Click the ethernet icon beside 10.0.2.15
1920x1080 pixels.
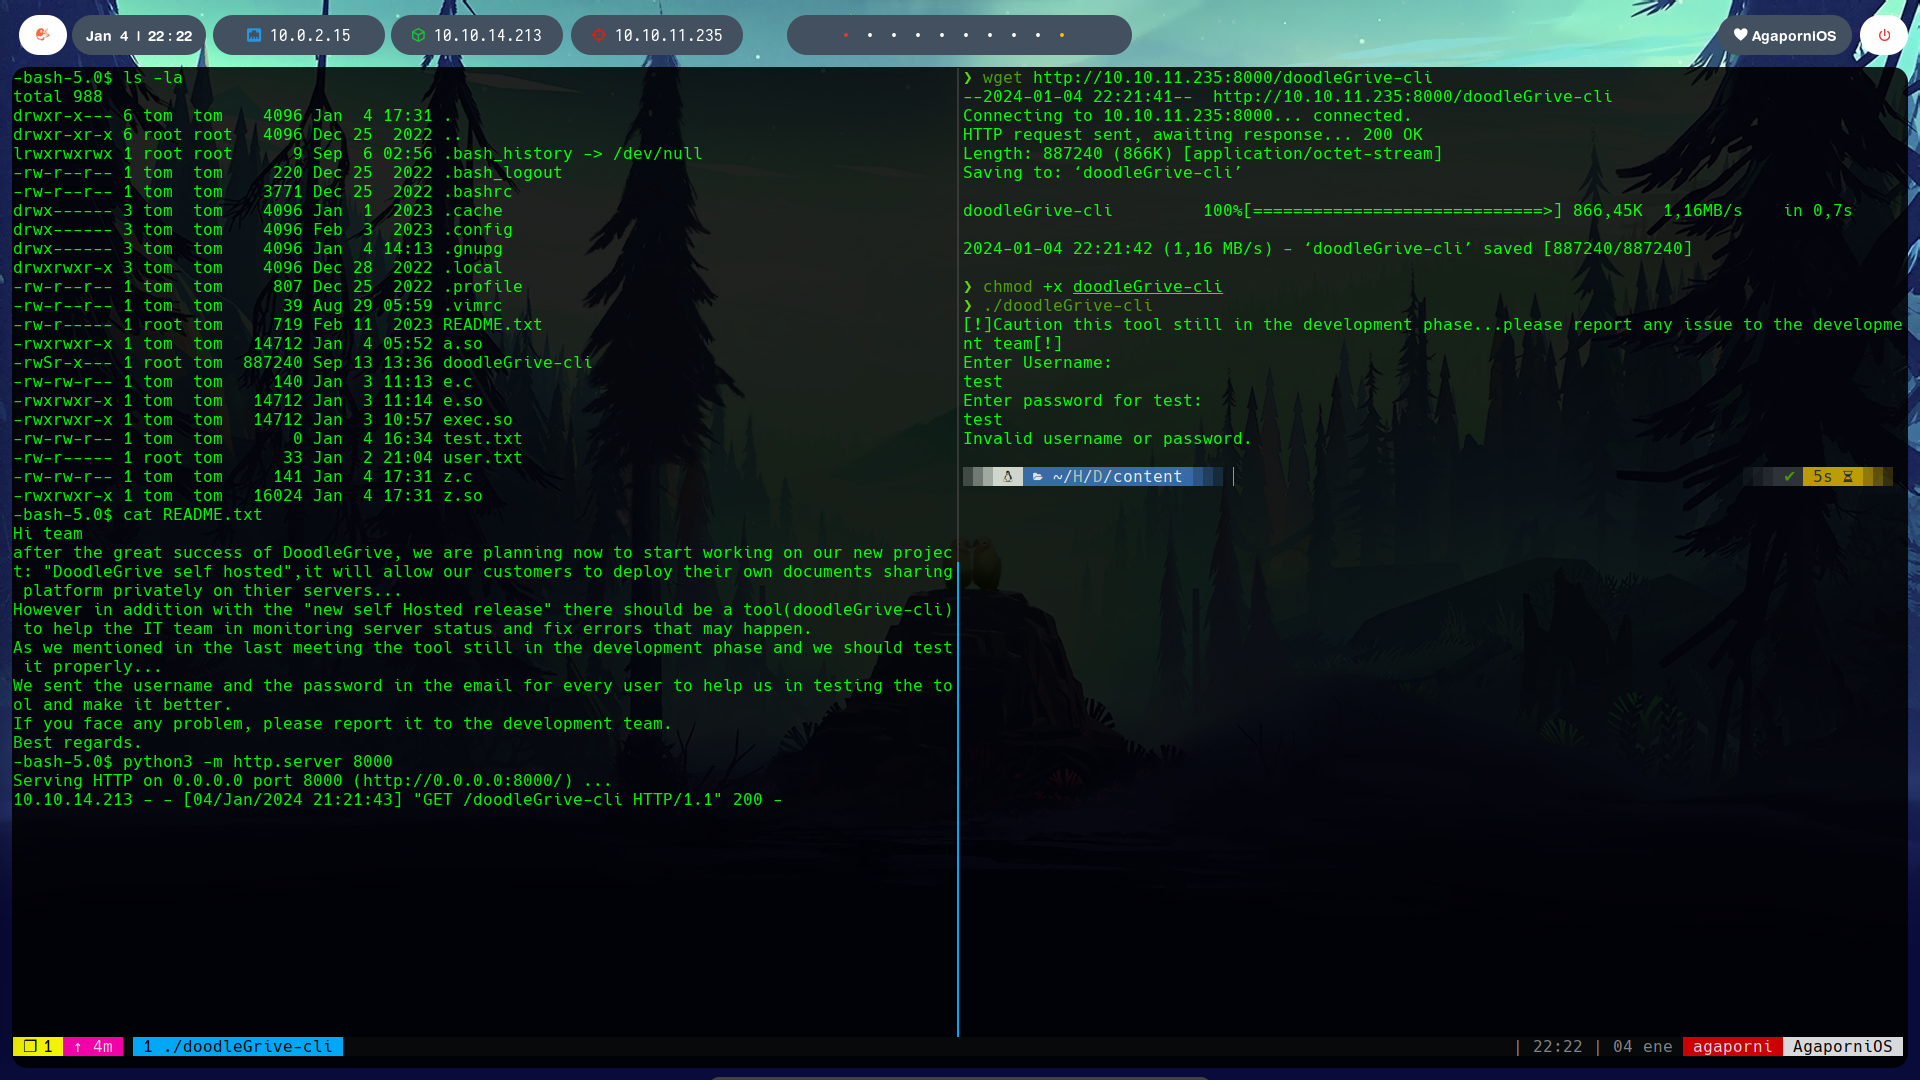click(254, 35)
